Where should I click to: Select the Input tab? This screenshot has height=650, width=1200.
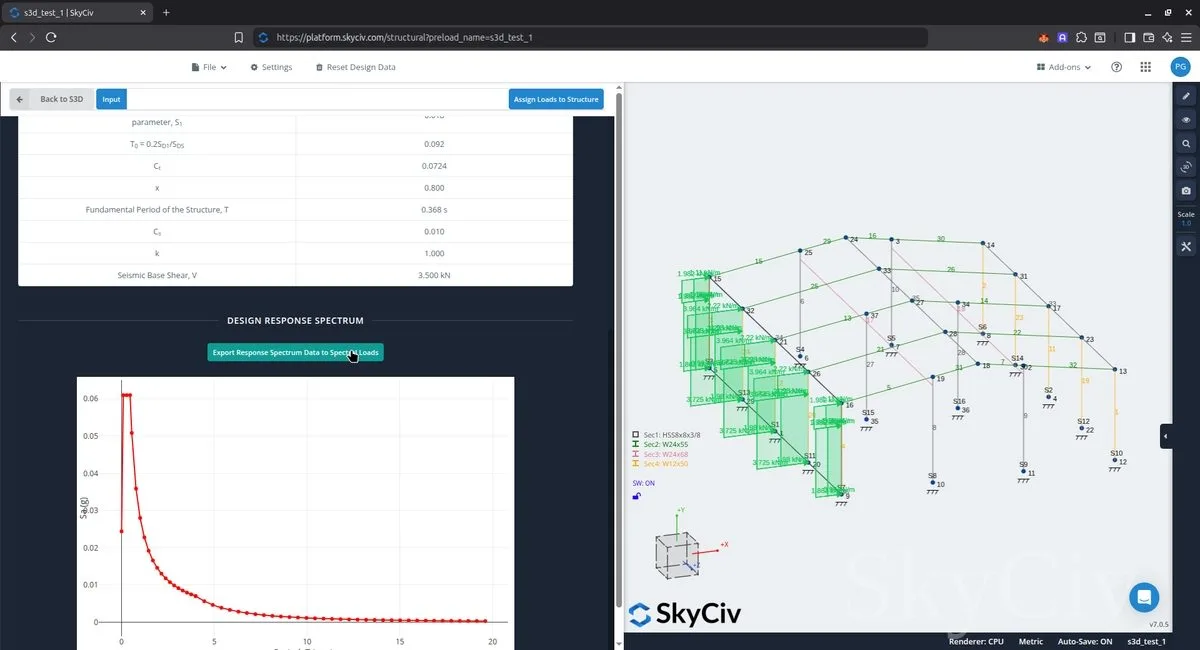111,99
